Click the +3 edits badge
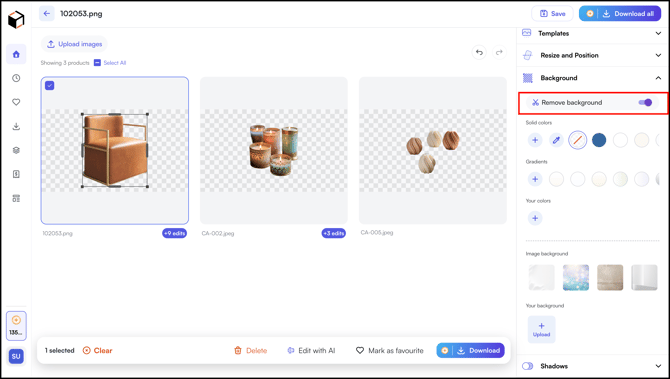 (x=334, y=233)
